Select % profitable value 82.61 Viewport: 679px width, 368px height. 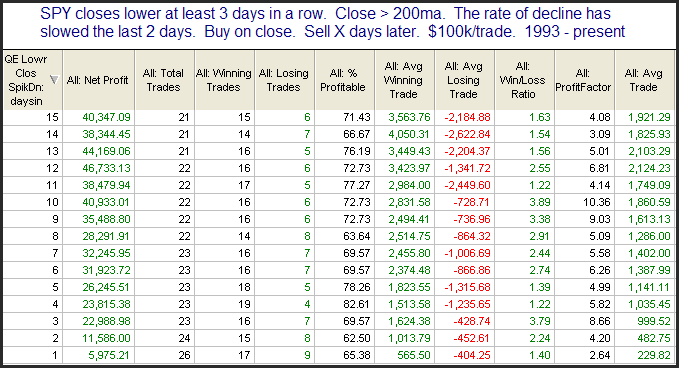pos(357,304)
